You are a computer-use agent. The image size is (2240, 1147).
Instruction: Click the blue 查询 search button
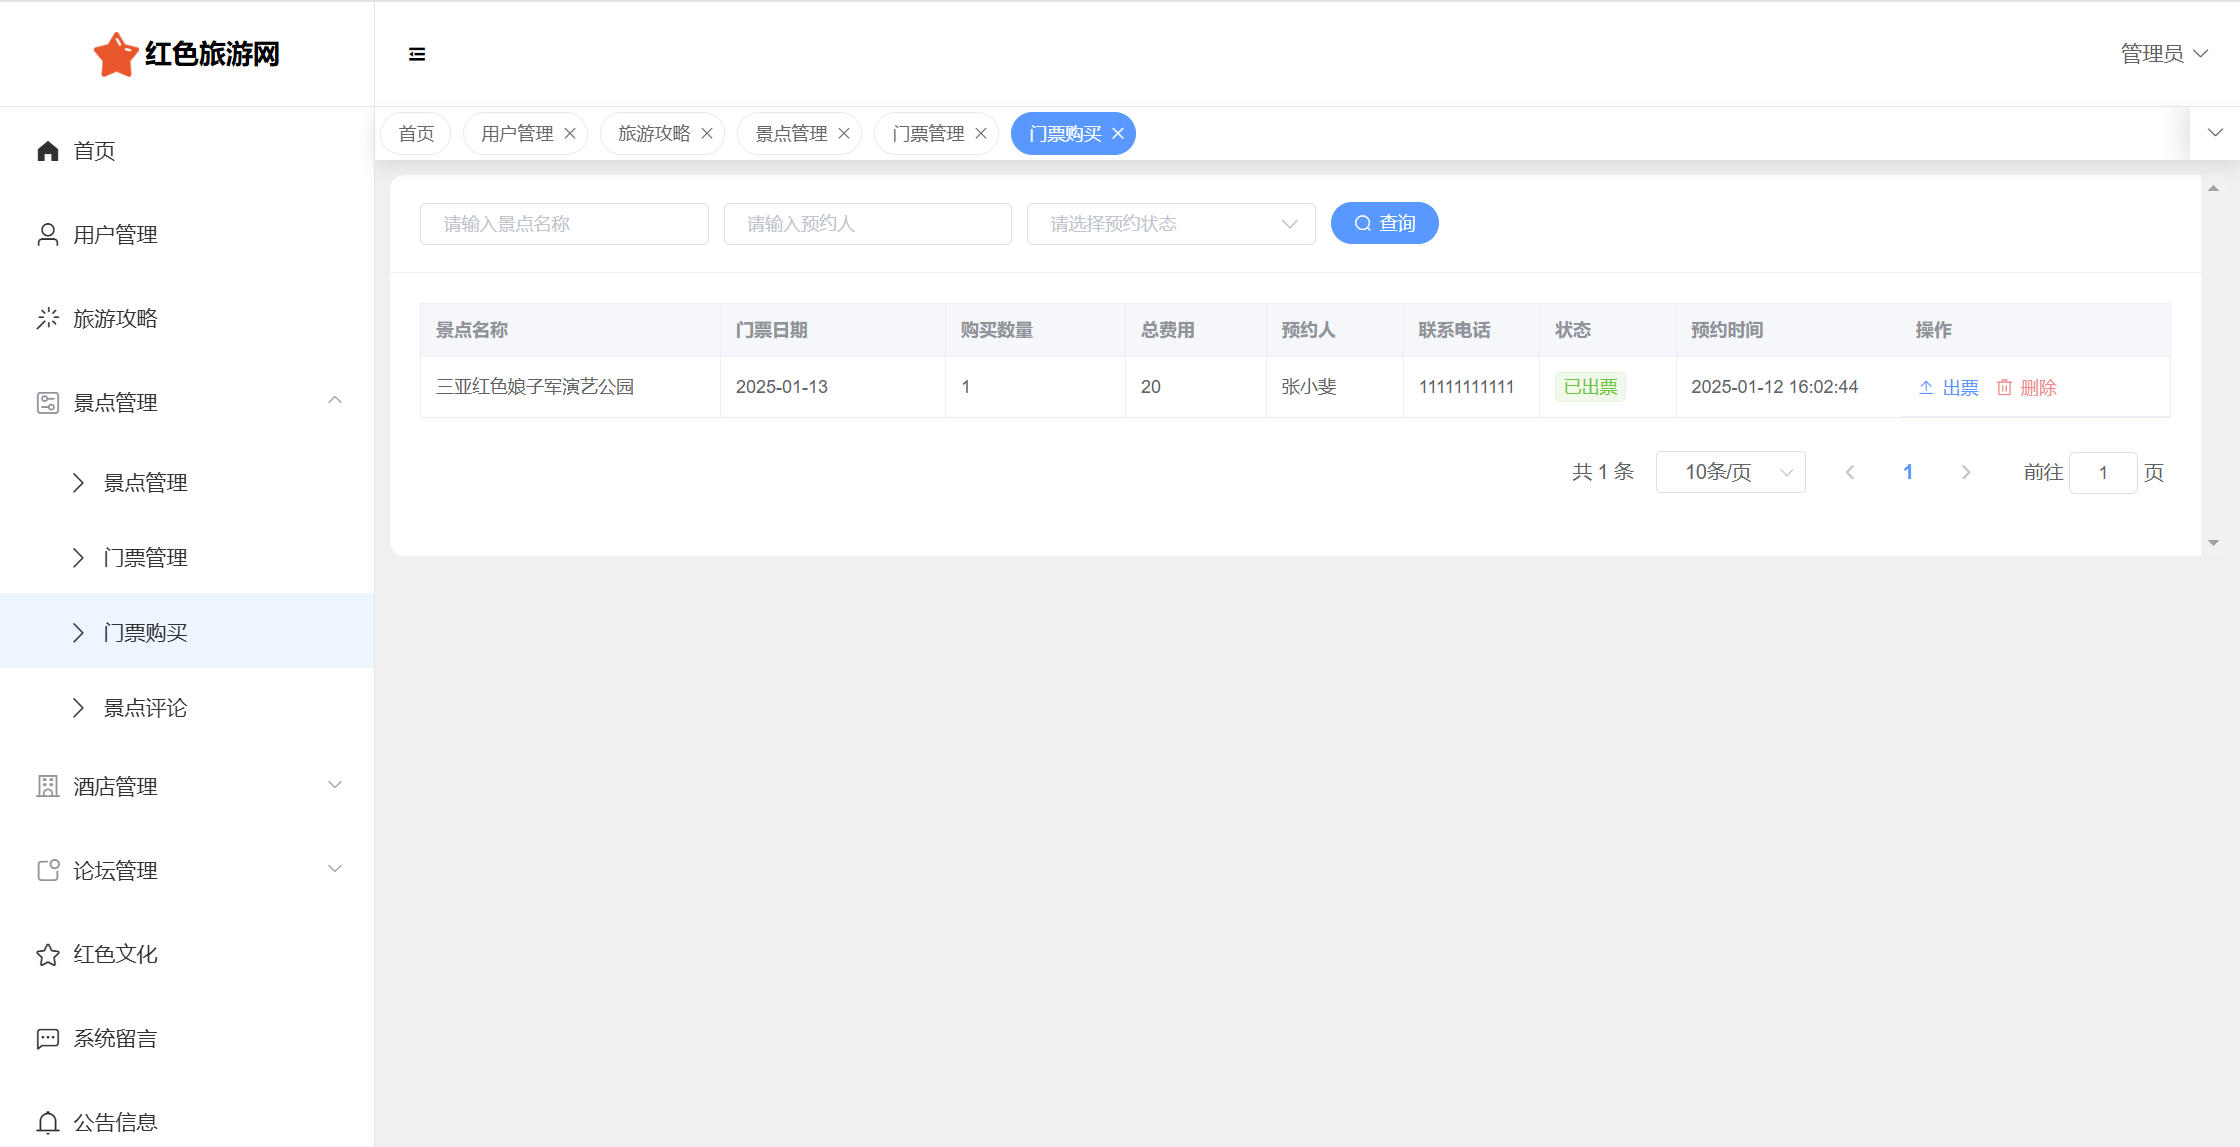(1384, 223)
